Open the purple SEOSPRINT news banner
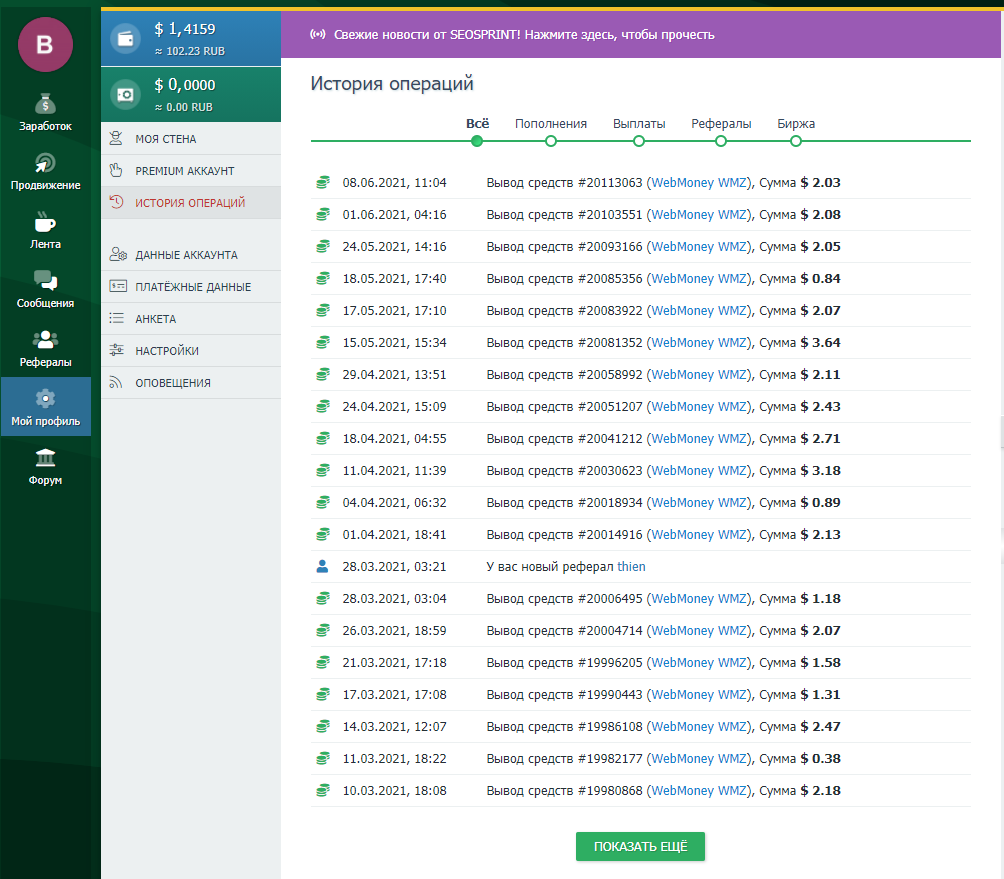This screenshot has height=879, width=1004. 642,35
